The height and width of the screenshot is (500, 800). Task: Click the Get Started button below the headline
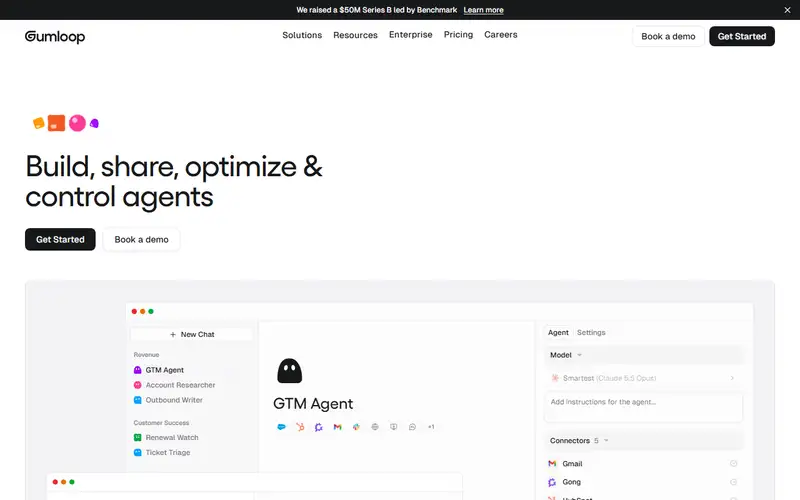pyautogui.click(x=60, y=239)
